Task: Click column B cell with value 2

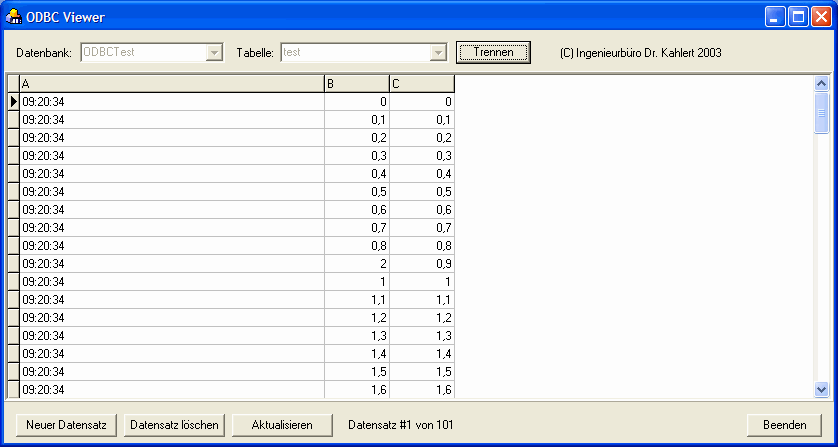Action: tap(357, 264)
